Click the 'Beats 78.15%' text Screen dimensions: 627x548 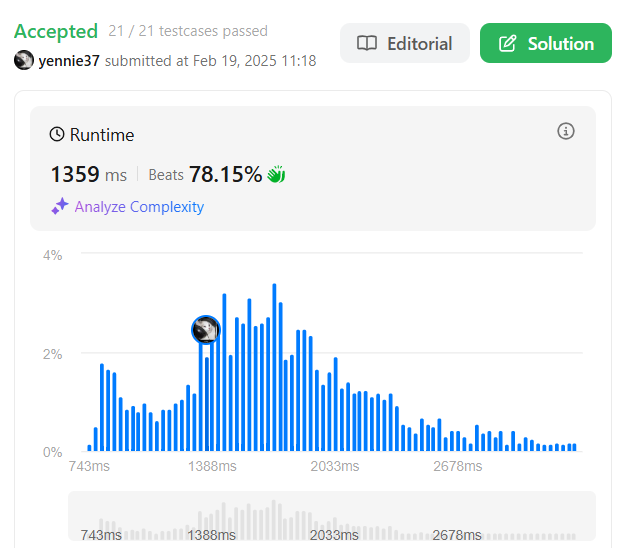[x=205, y=174]
